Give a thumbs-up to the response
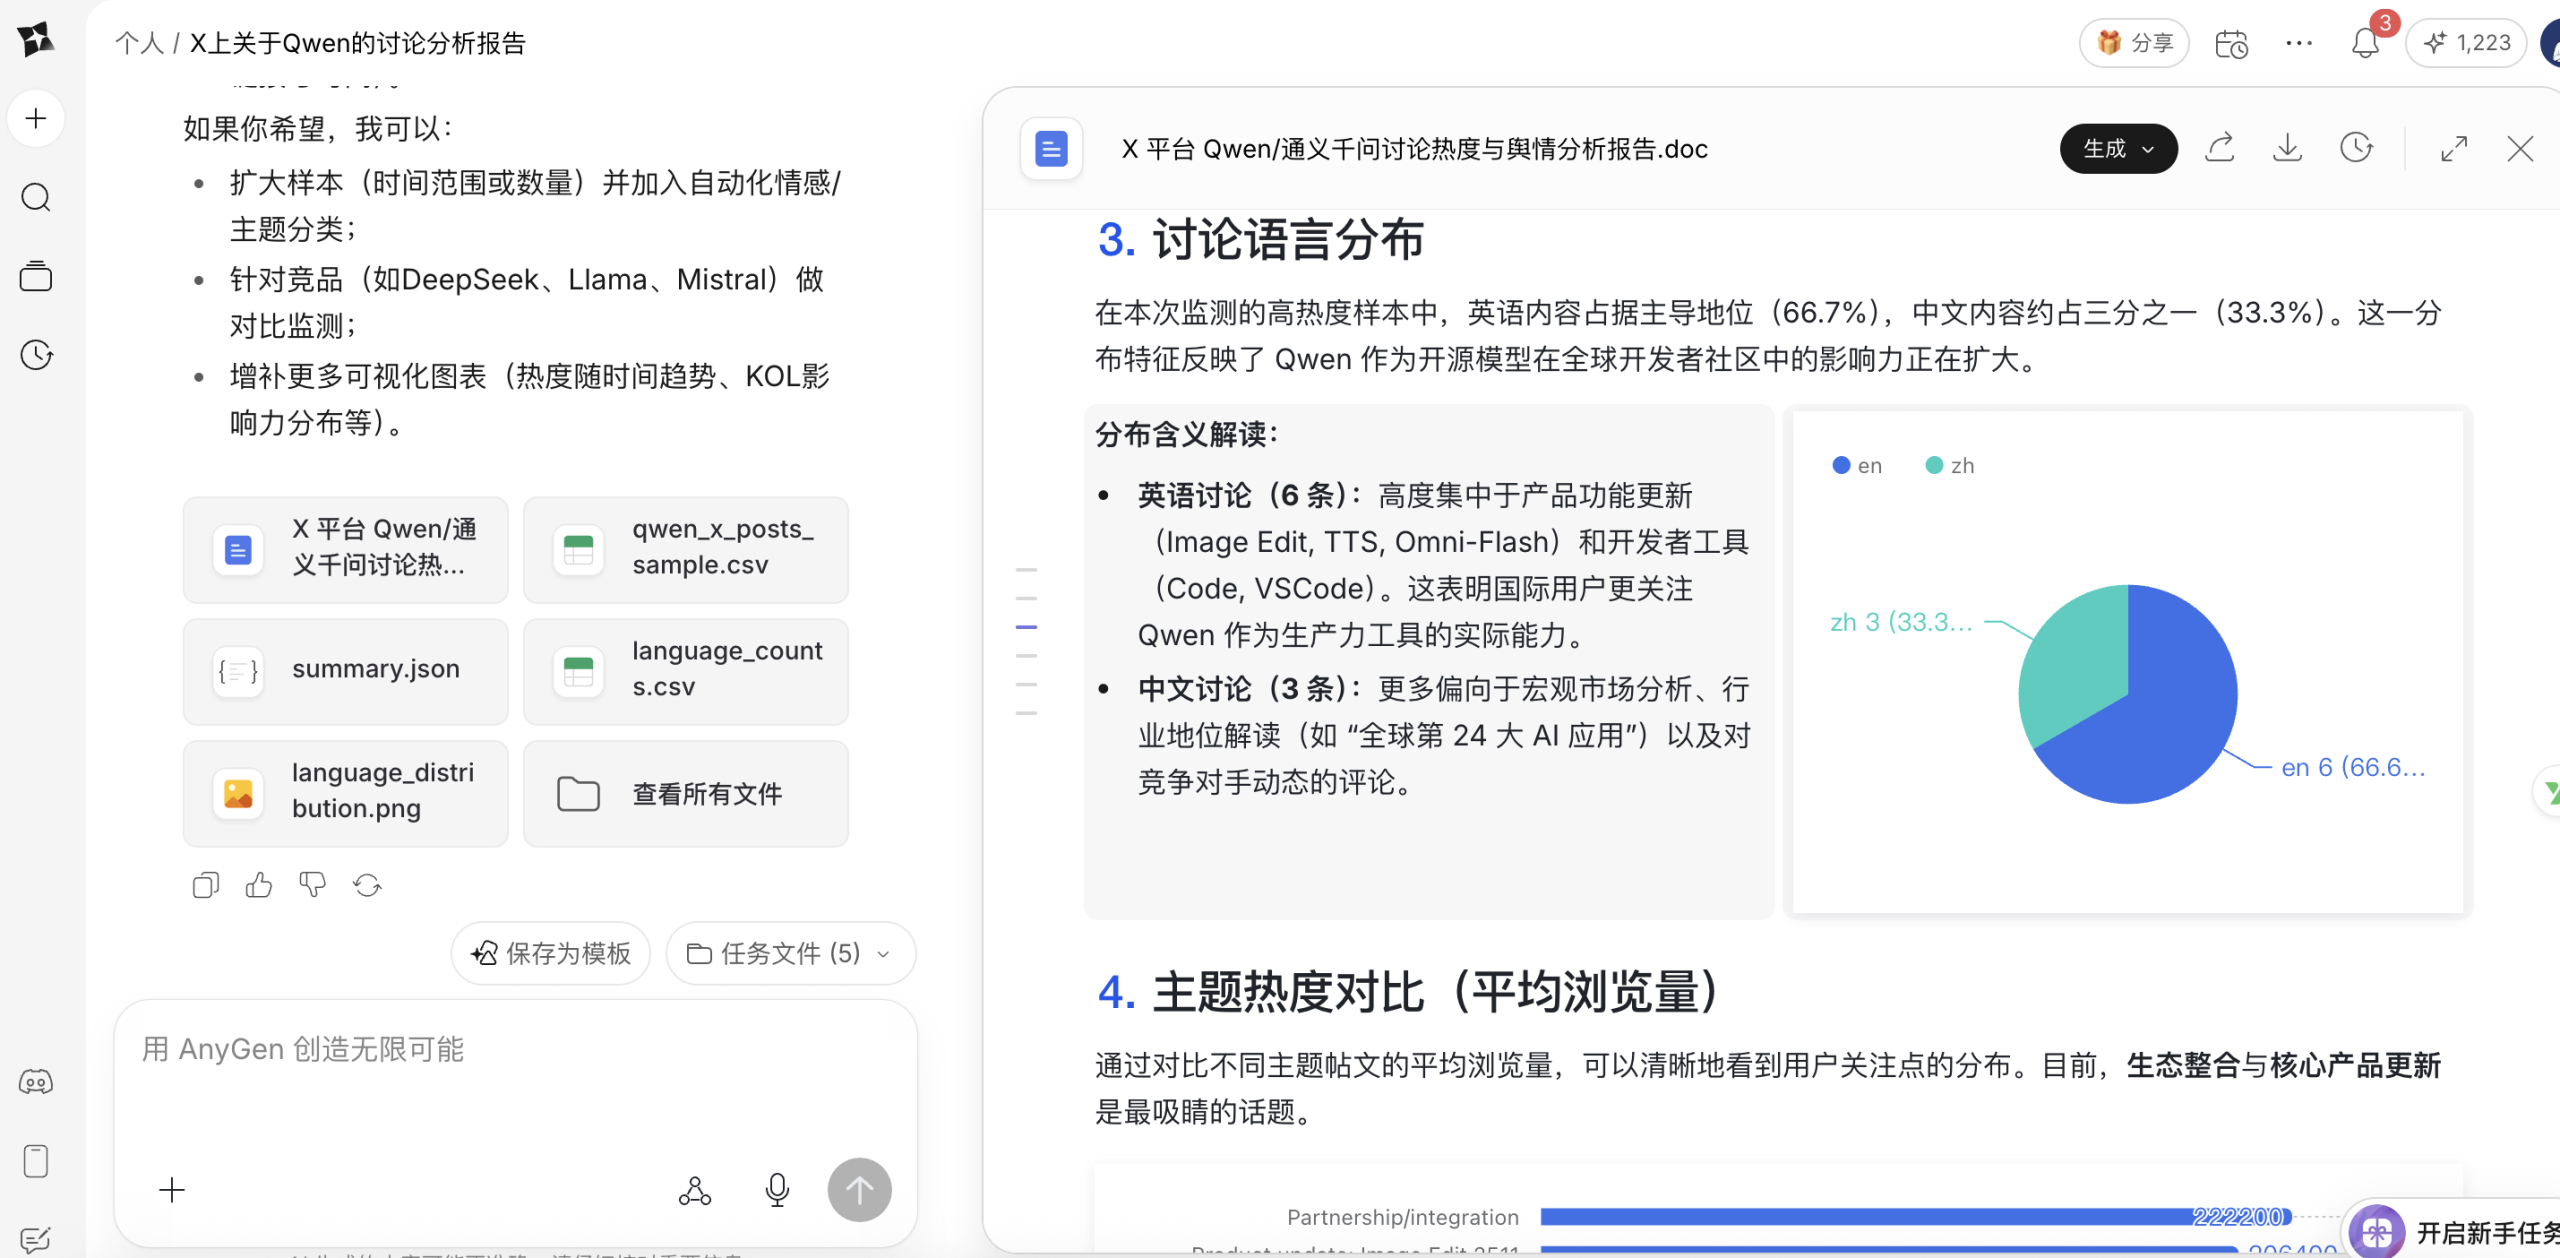 pyautogui.click(x=259, y=884)
